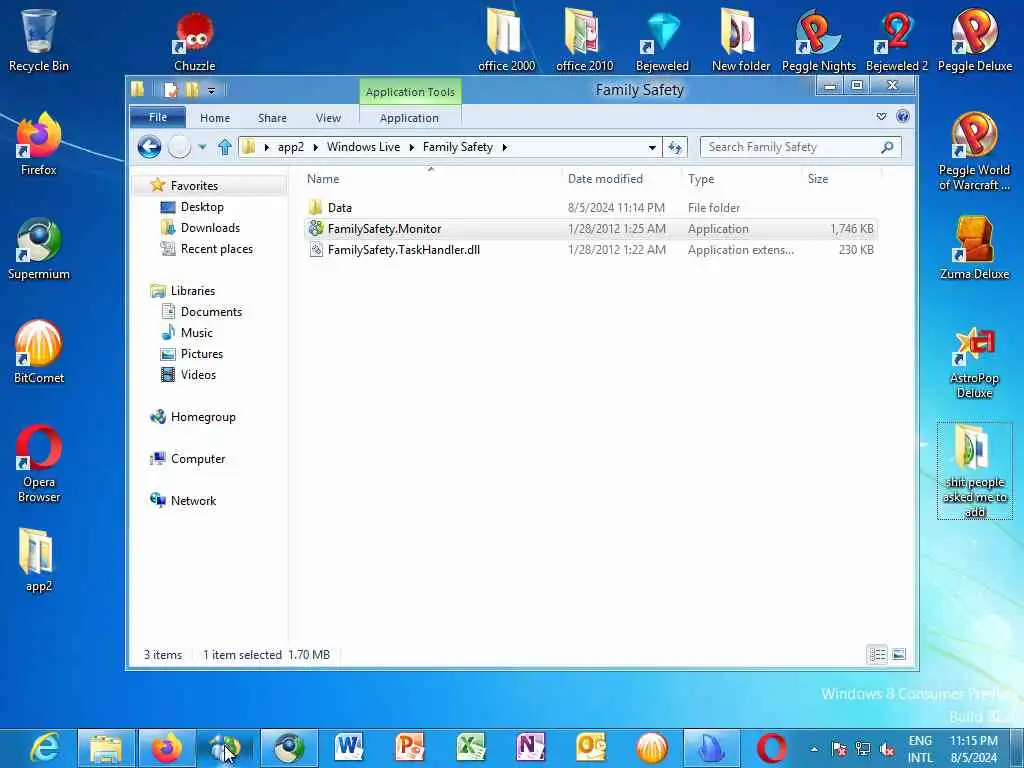The height and width of the screenshot is (768, 1024).
Task: Expand arrow after app2 in breadcrumb
Action: pos(315,148)
